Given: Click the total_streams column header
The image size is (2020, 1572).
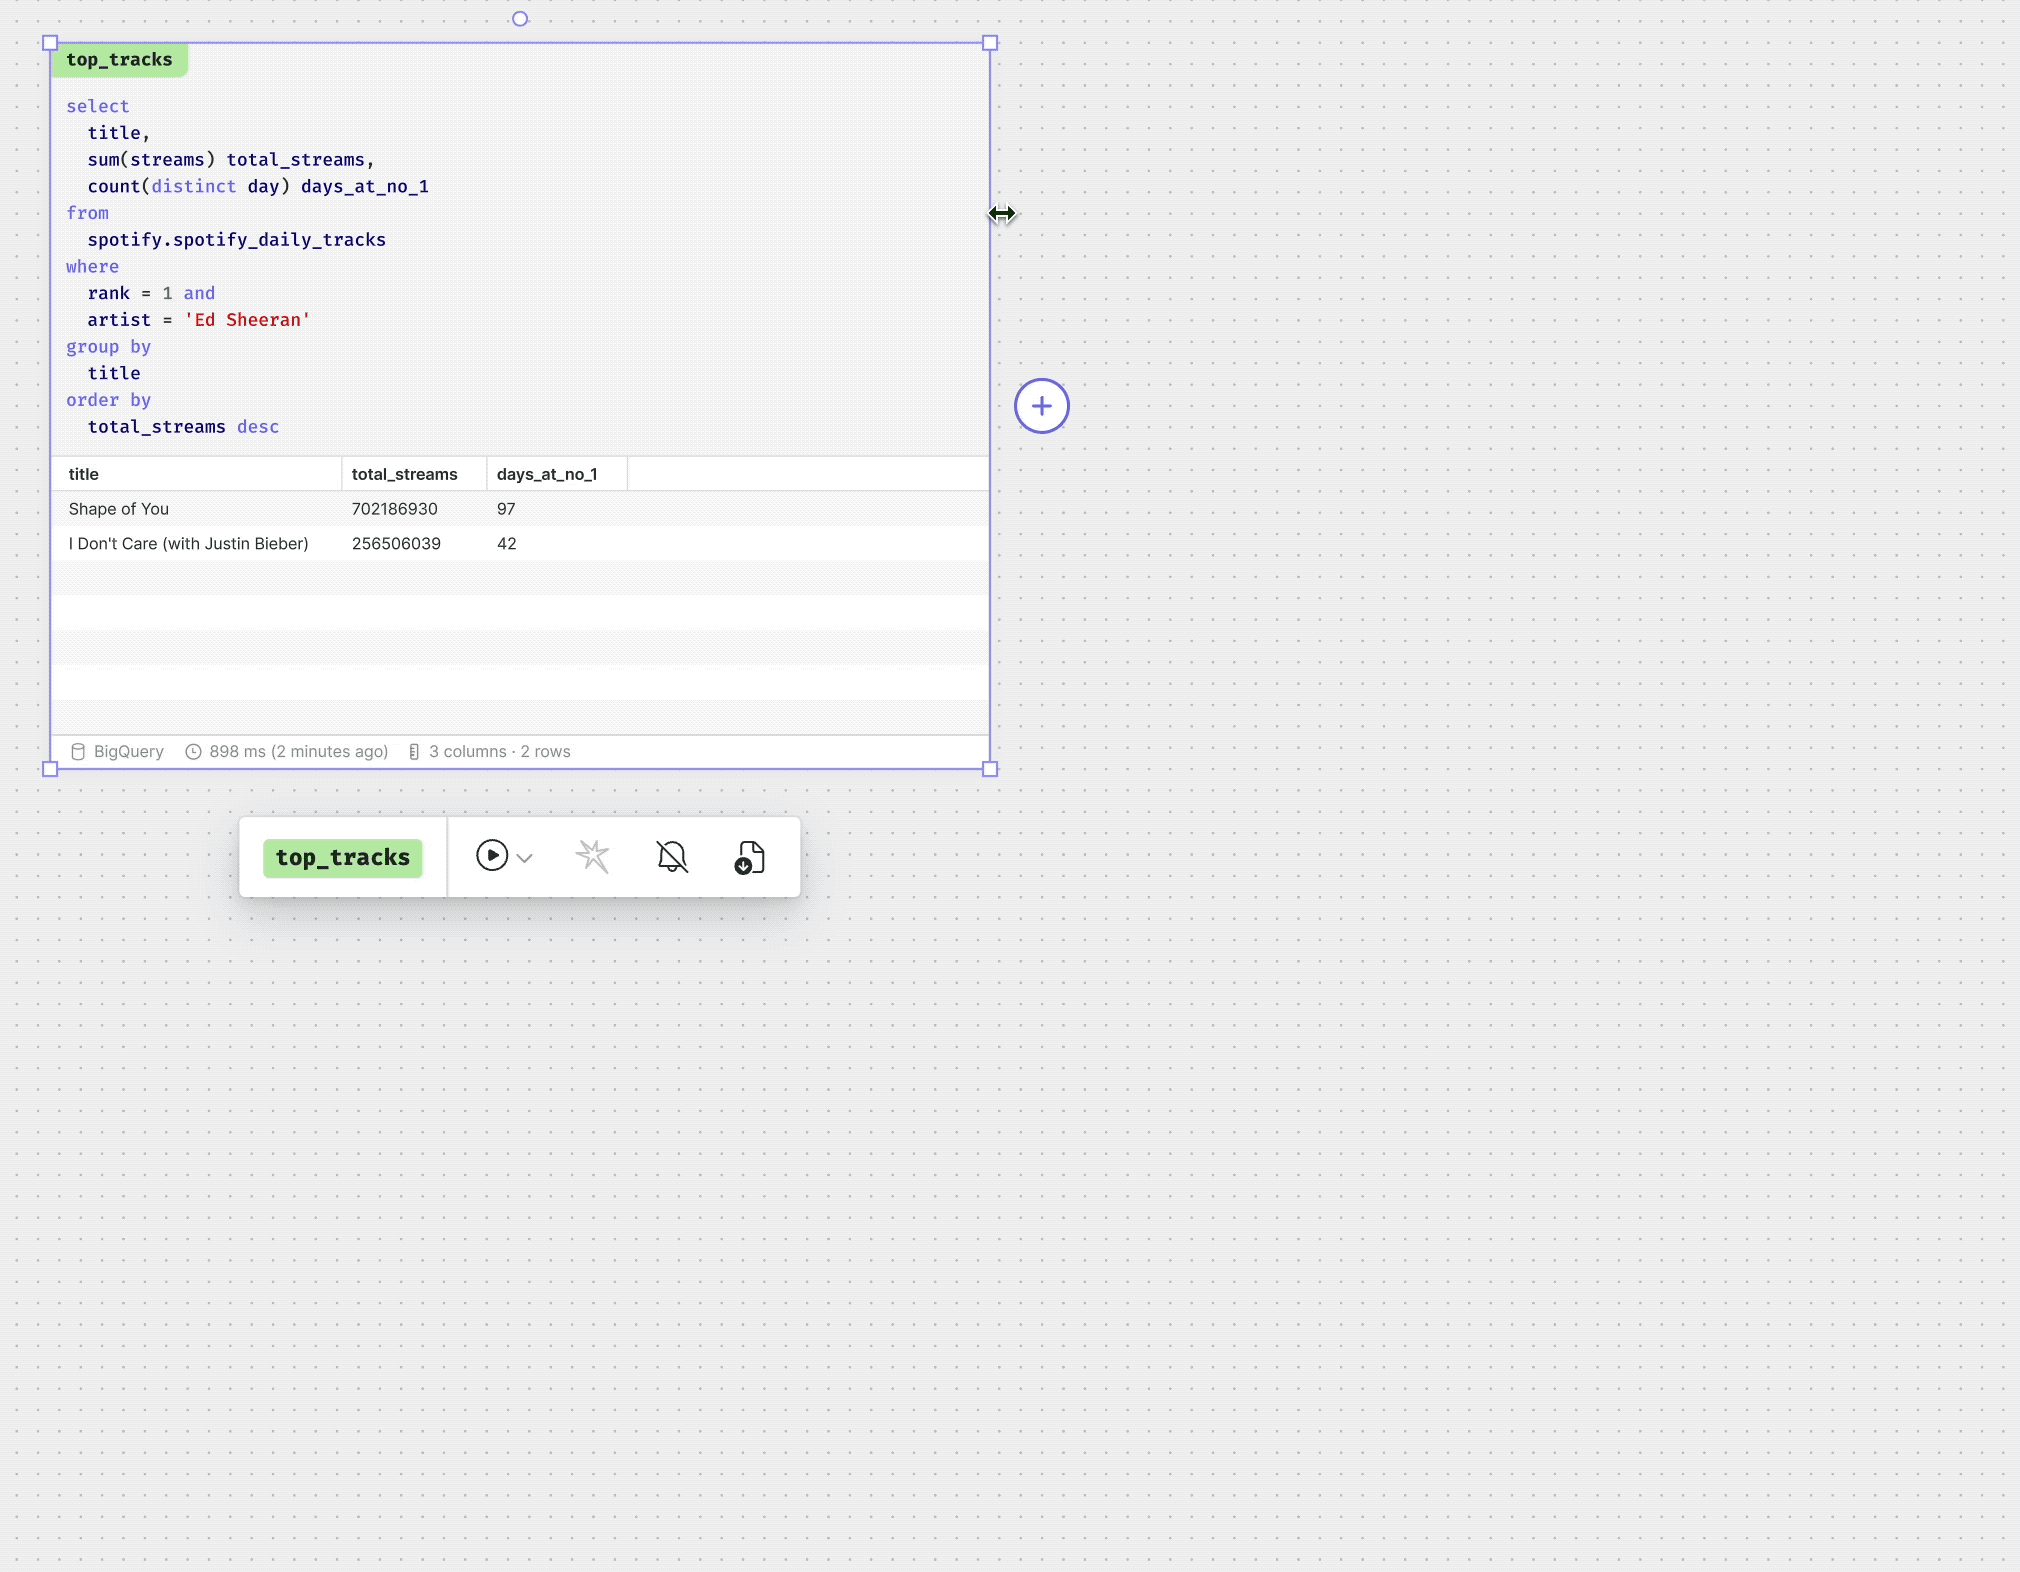Looking at the screenshot, I should click(404, 474).
